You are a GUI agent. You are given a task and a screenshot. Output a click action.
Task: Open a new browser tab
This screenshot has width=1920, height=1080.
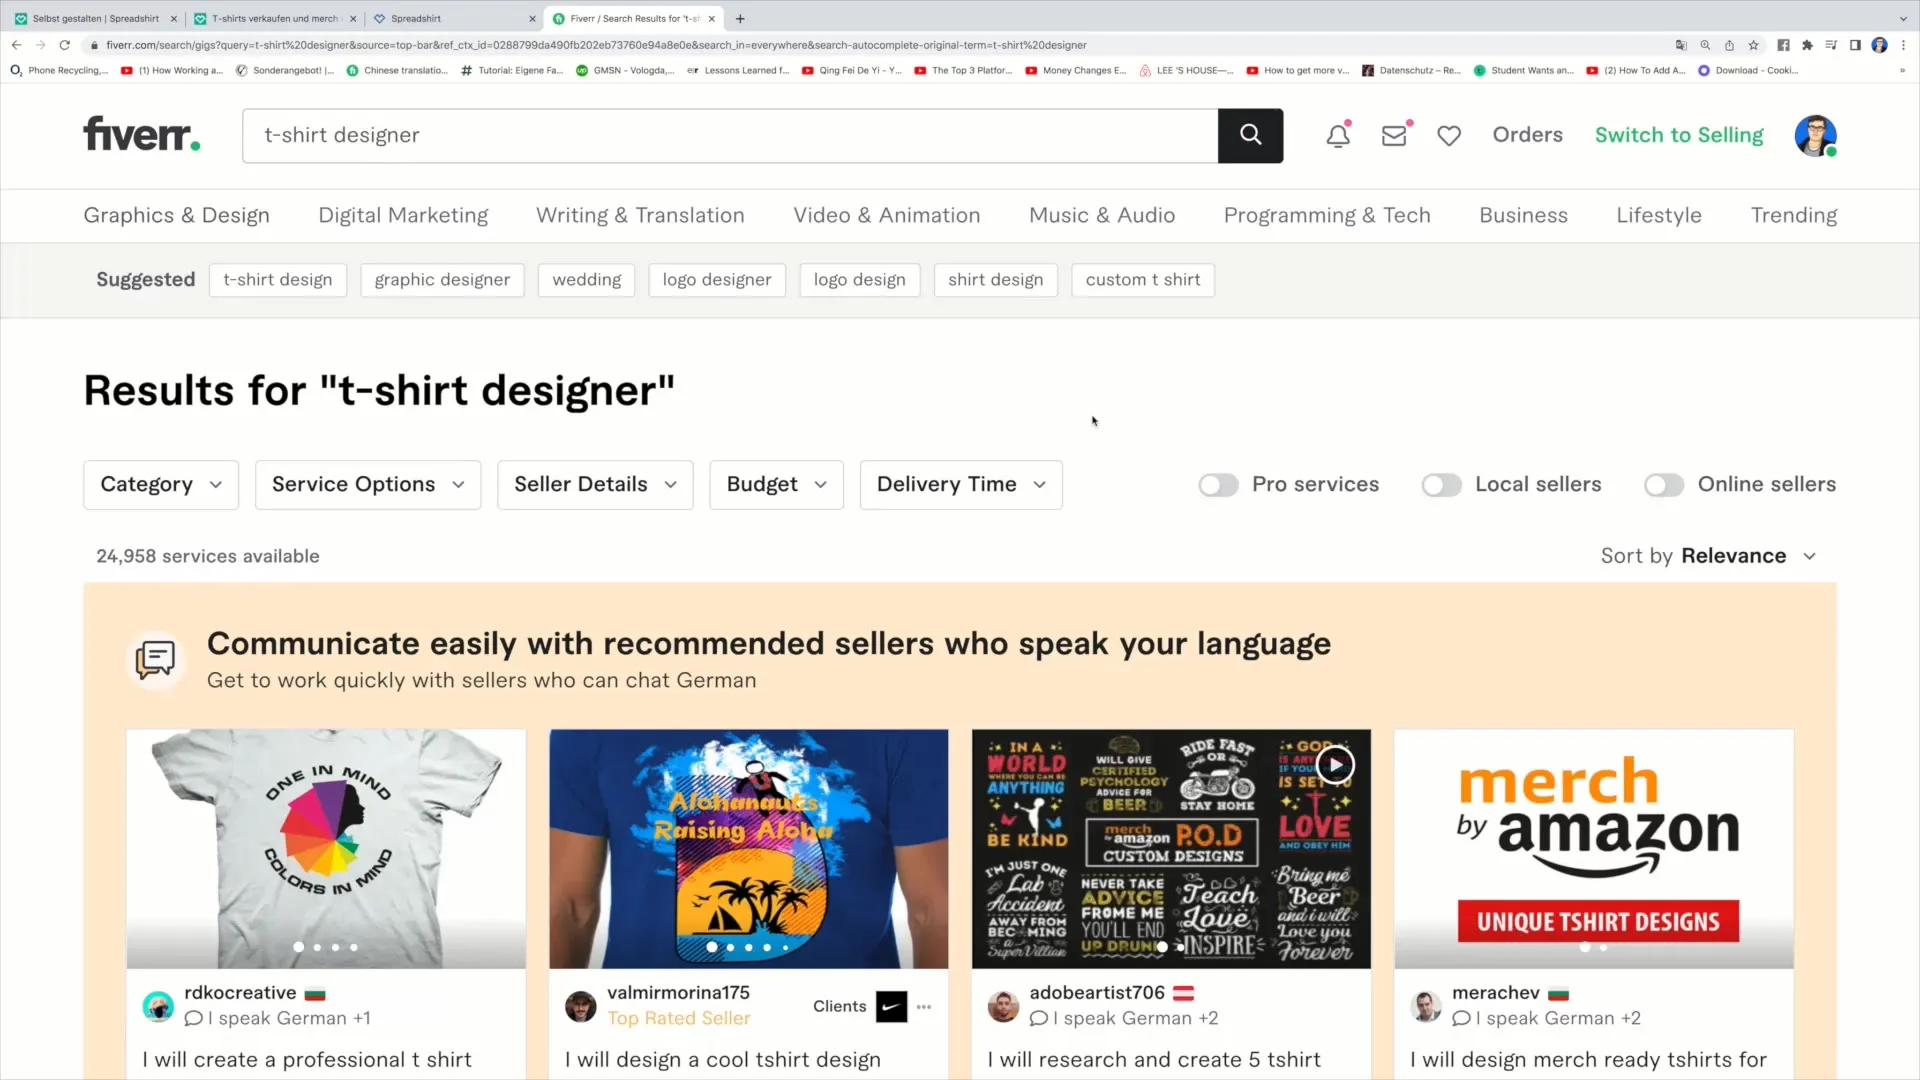[740, 18]
